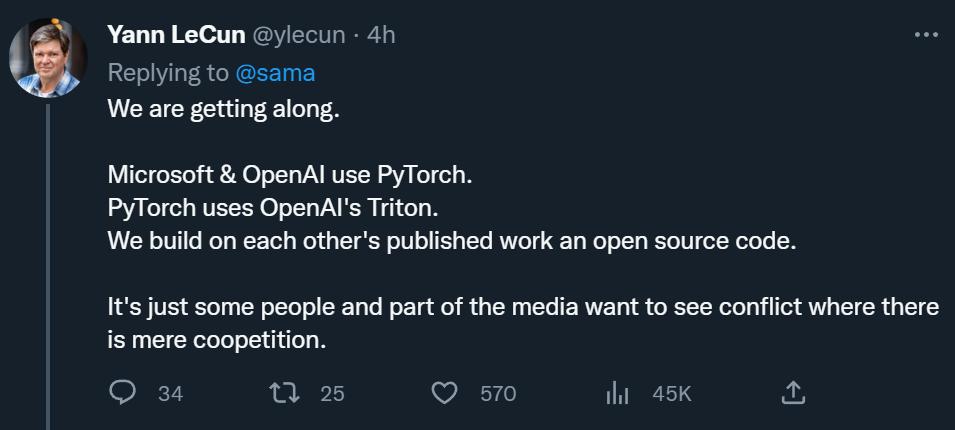Click the retweet arrows icon

click(x=284, y=393)
